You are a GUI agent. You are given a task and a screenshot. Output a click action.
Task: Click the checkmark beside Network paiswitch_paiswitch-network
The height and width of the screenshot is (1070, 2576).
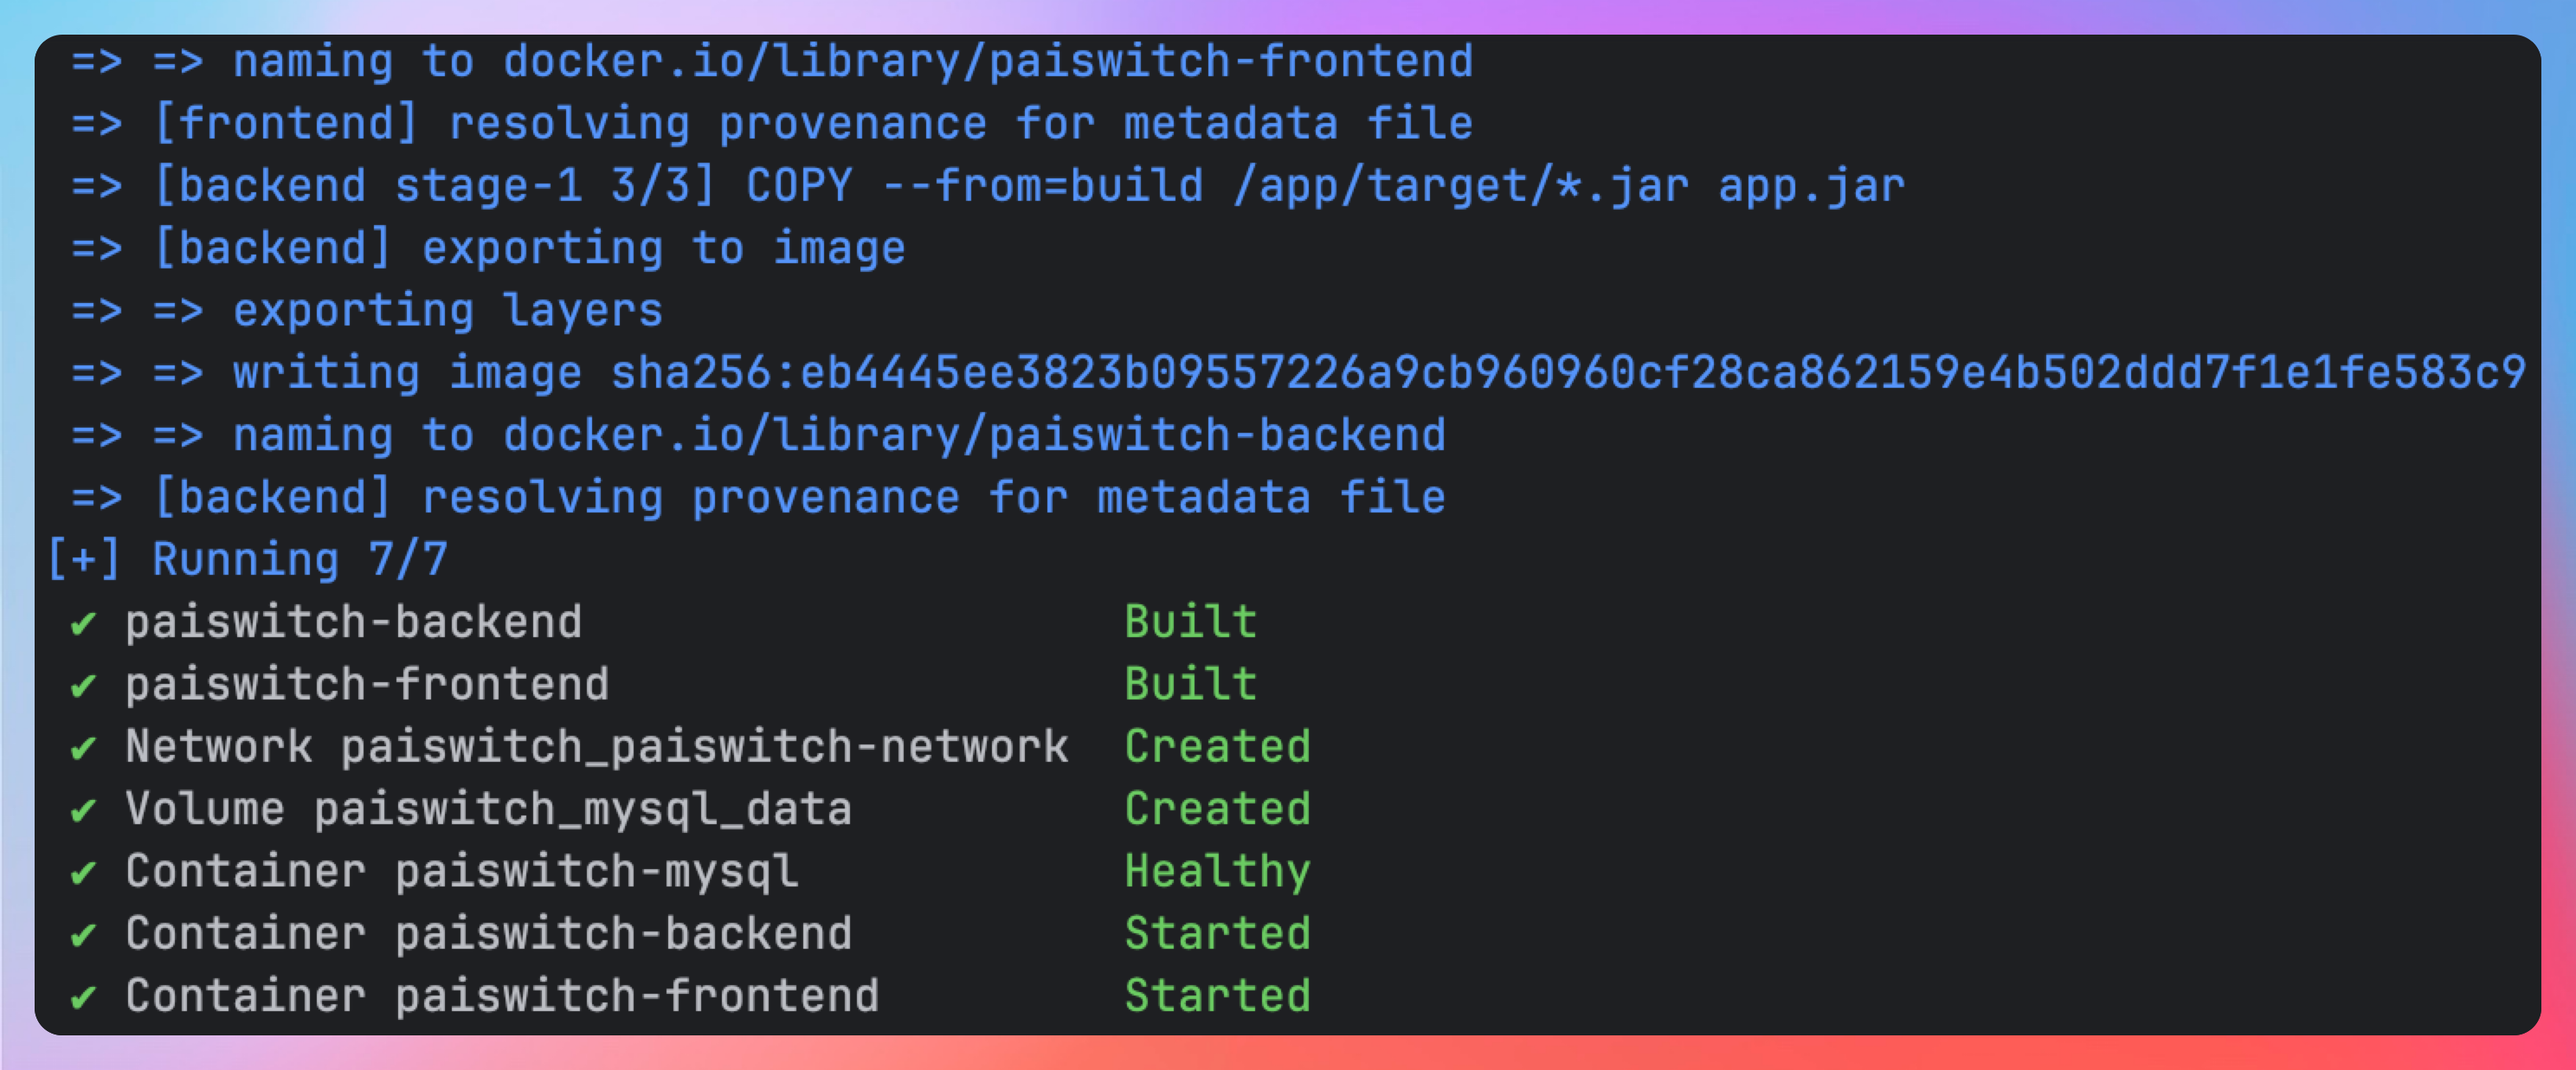[84, 748]
